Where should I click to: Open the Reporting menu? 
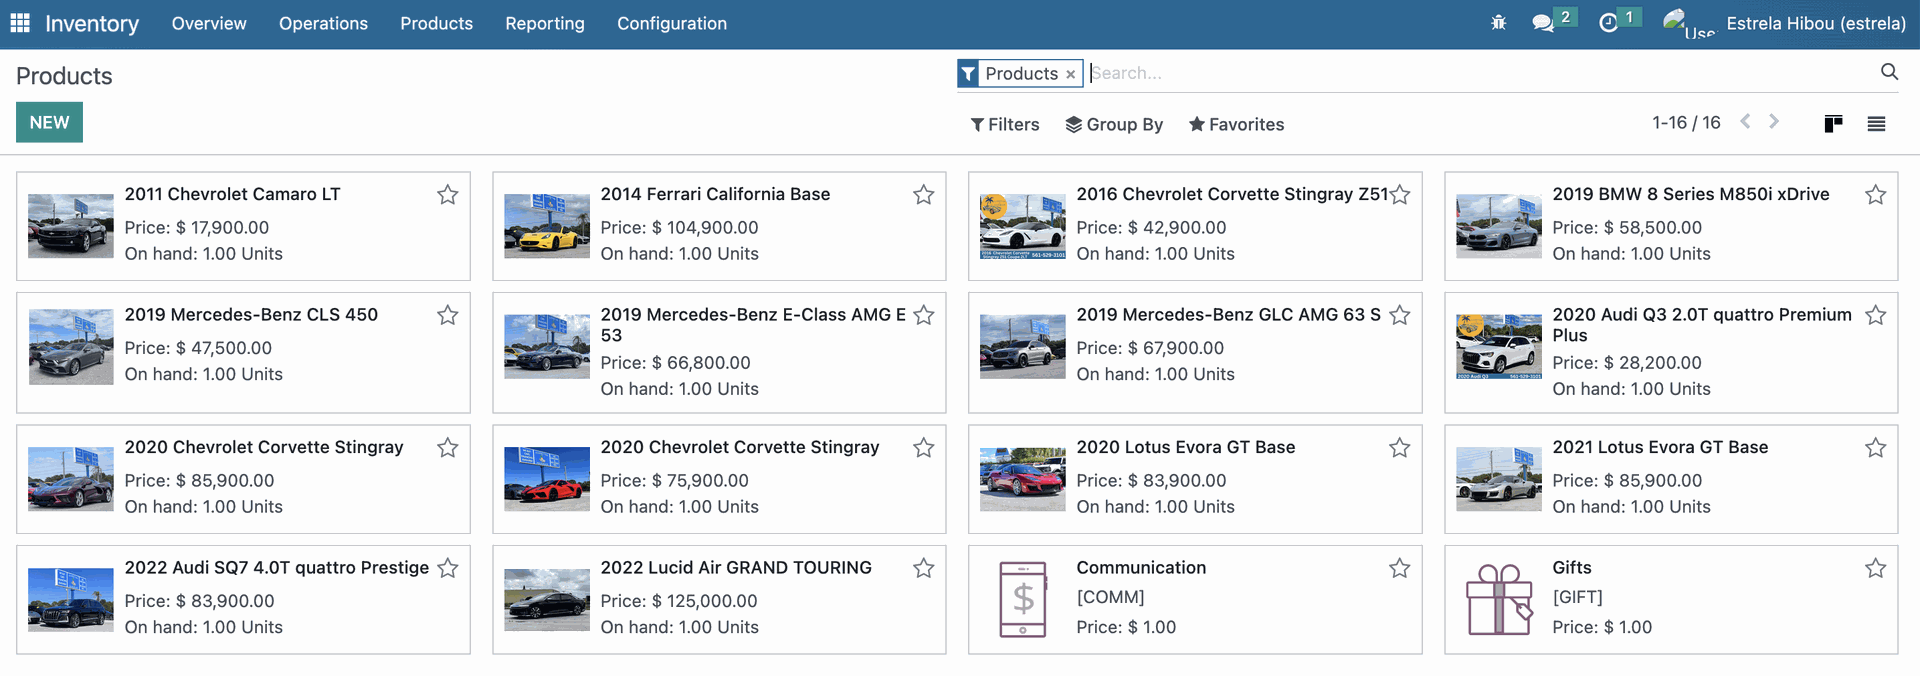pyautogui.click(x=545, y=23)
